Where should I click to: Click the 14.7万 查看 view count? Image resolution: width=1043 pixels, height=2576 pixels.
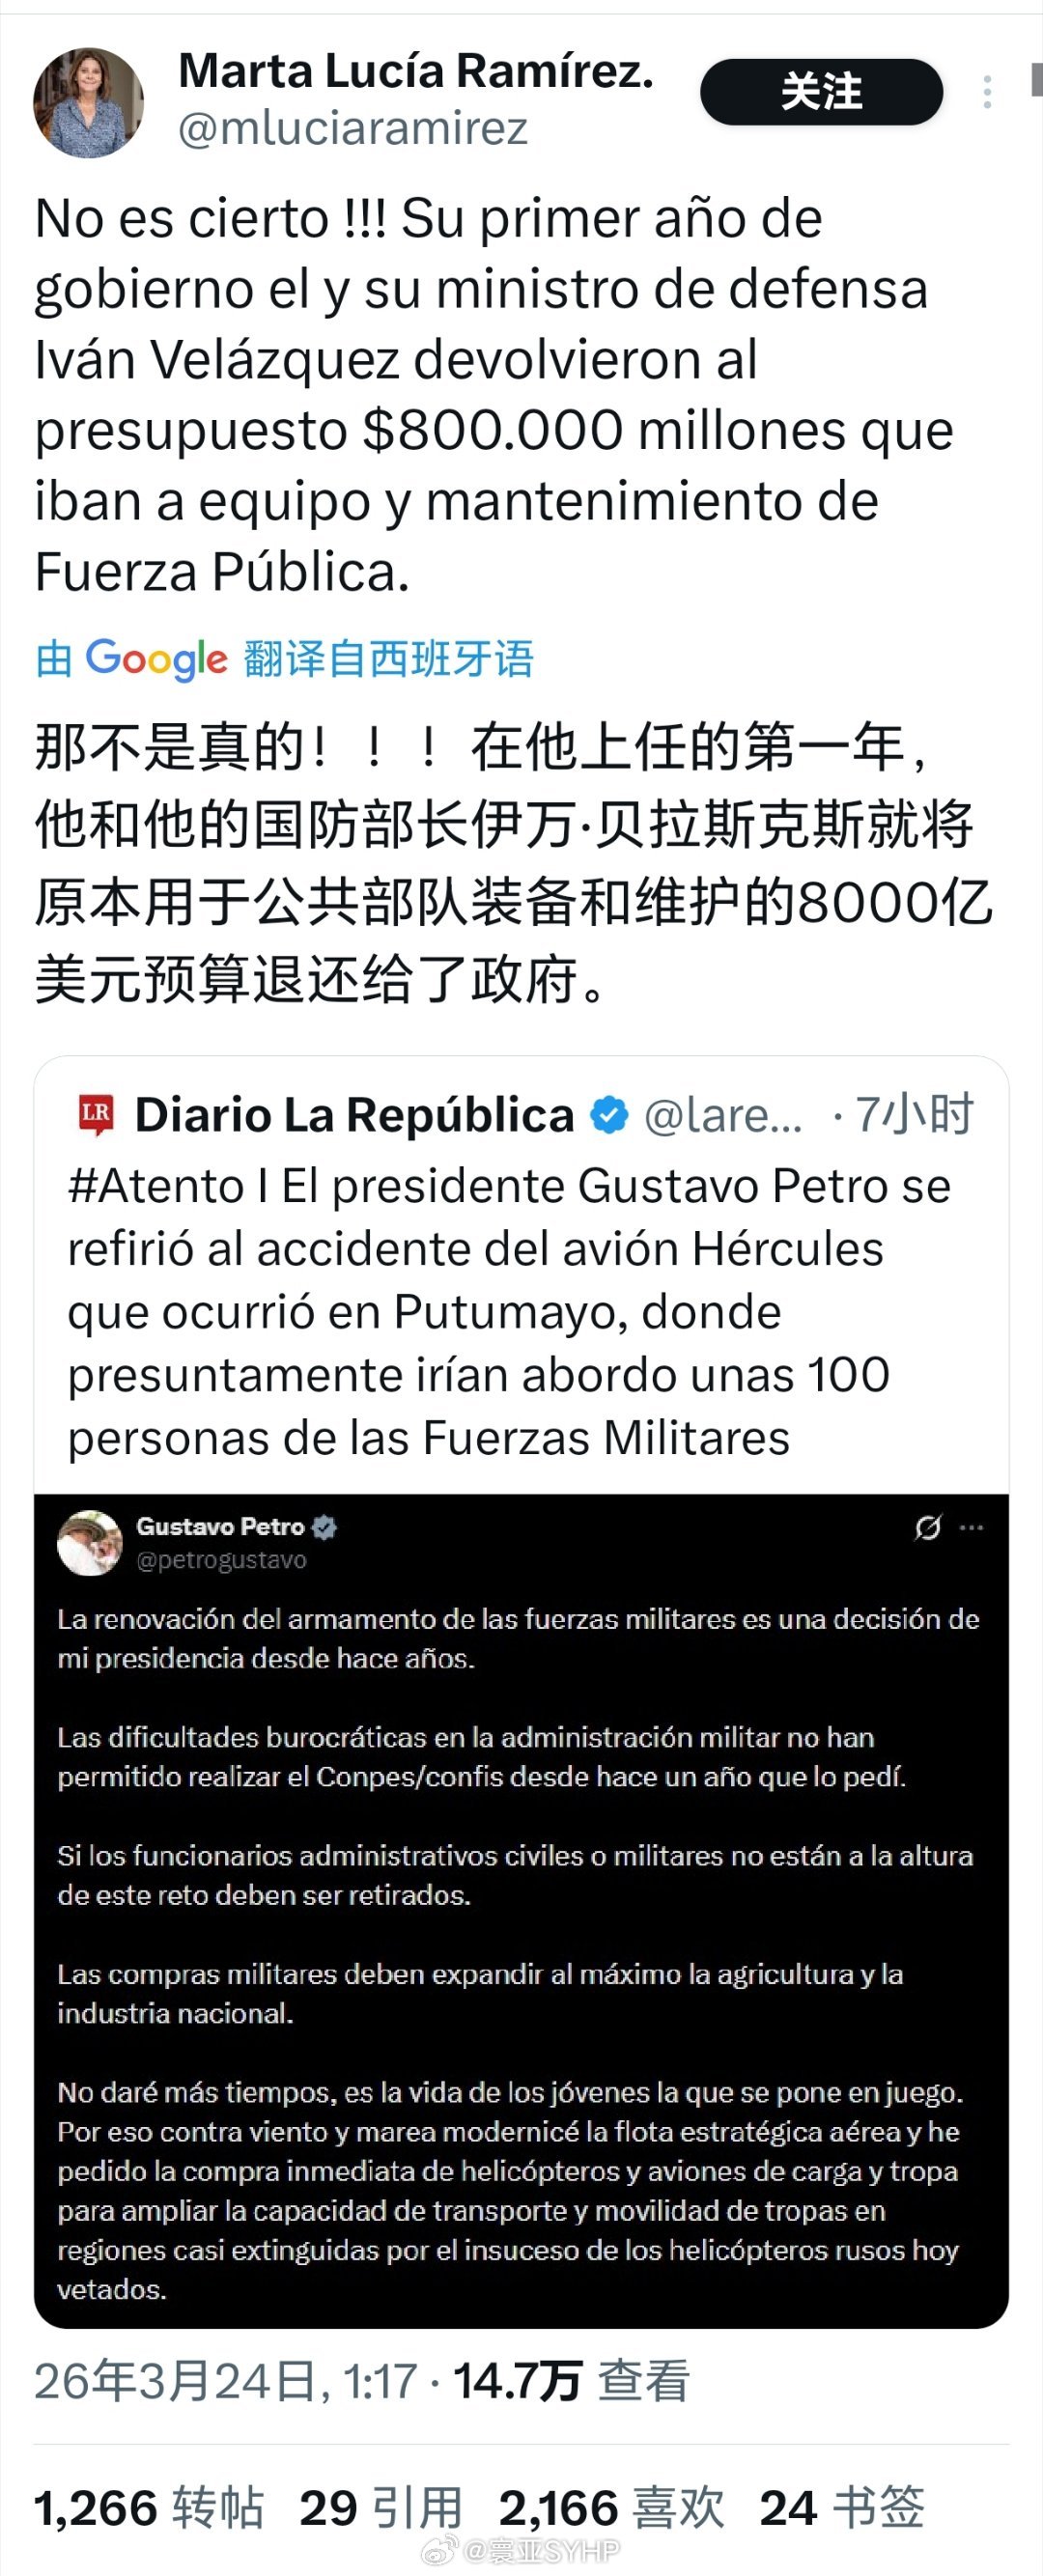pos(571,2382)
